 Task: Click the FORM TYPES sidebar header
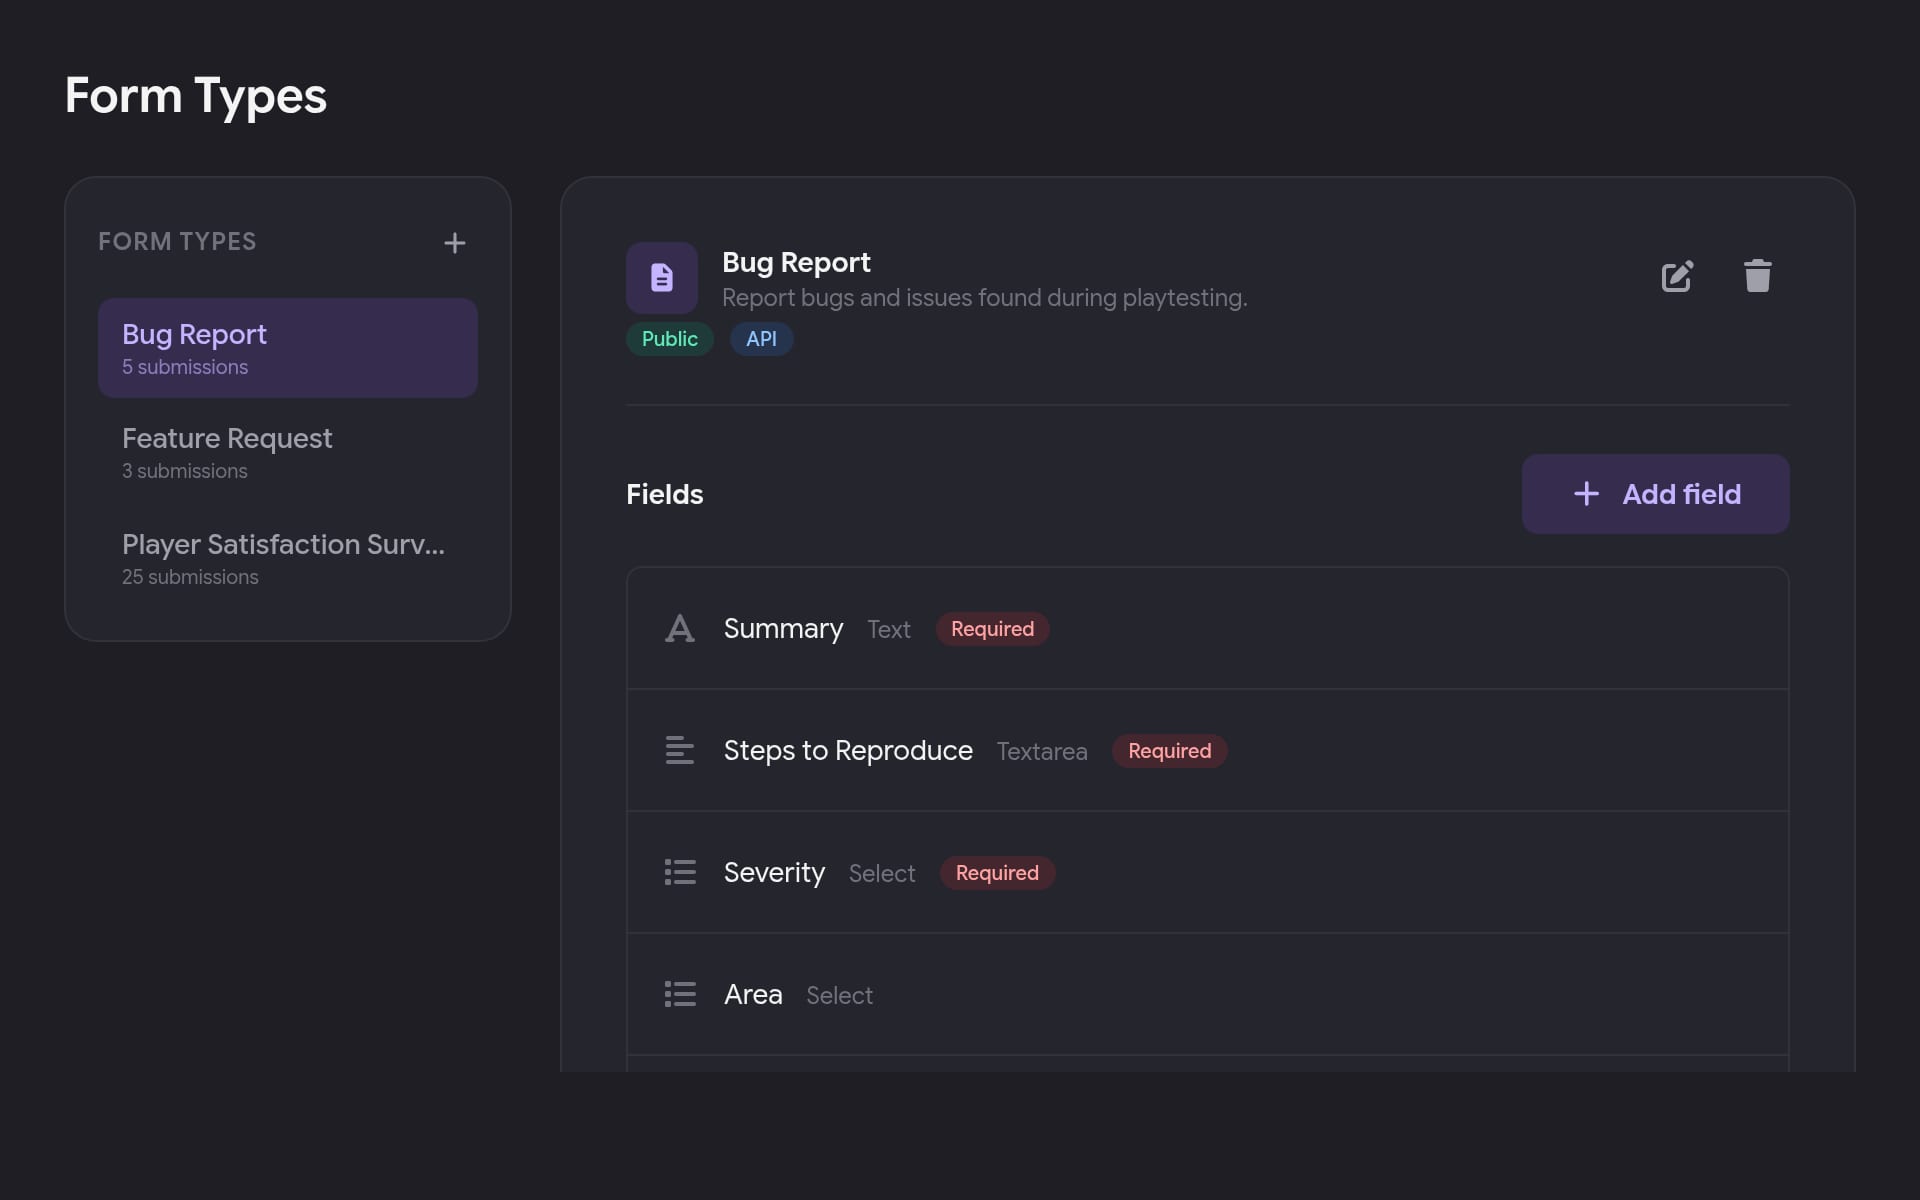(x=177, y=242)
